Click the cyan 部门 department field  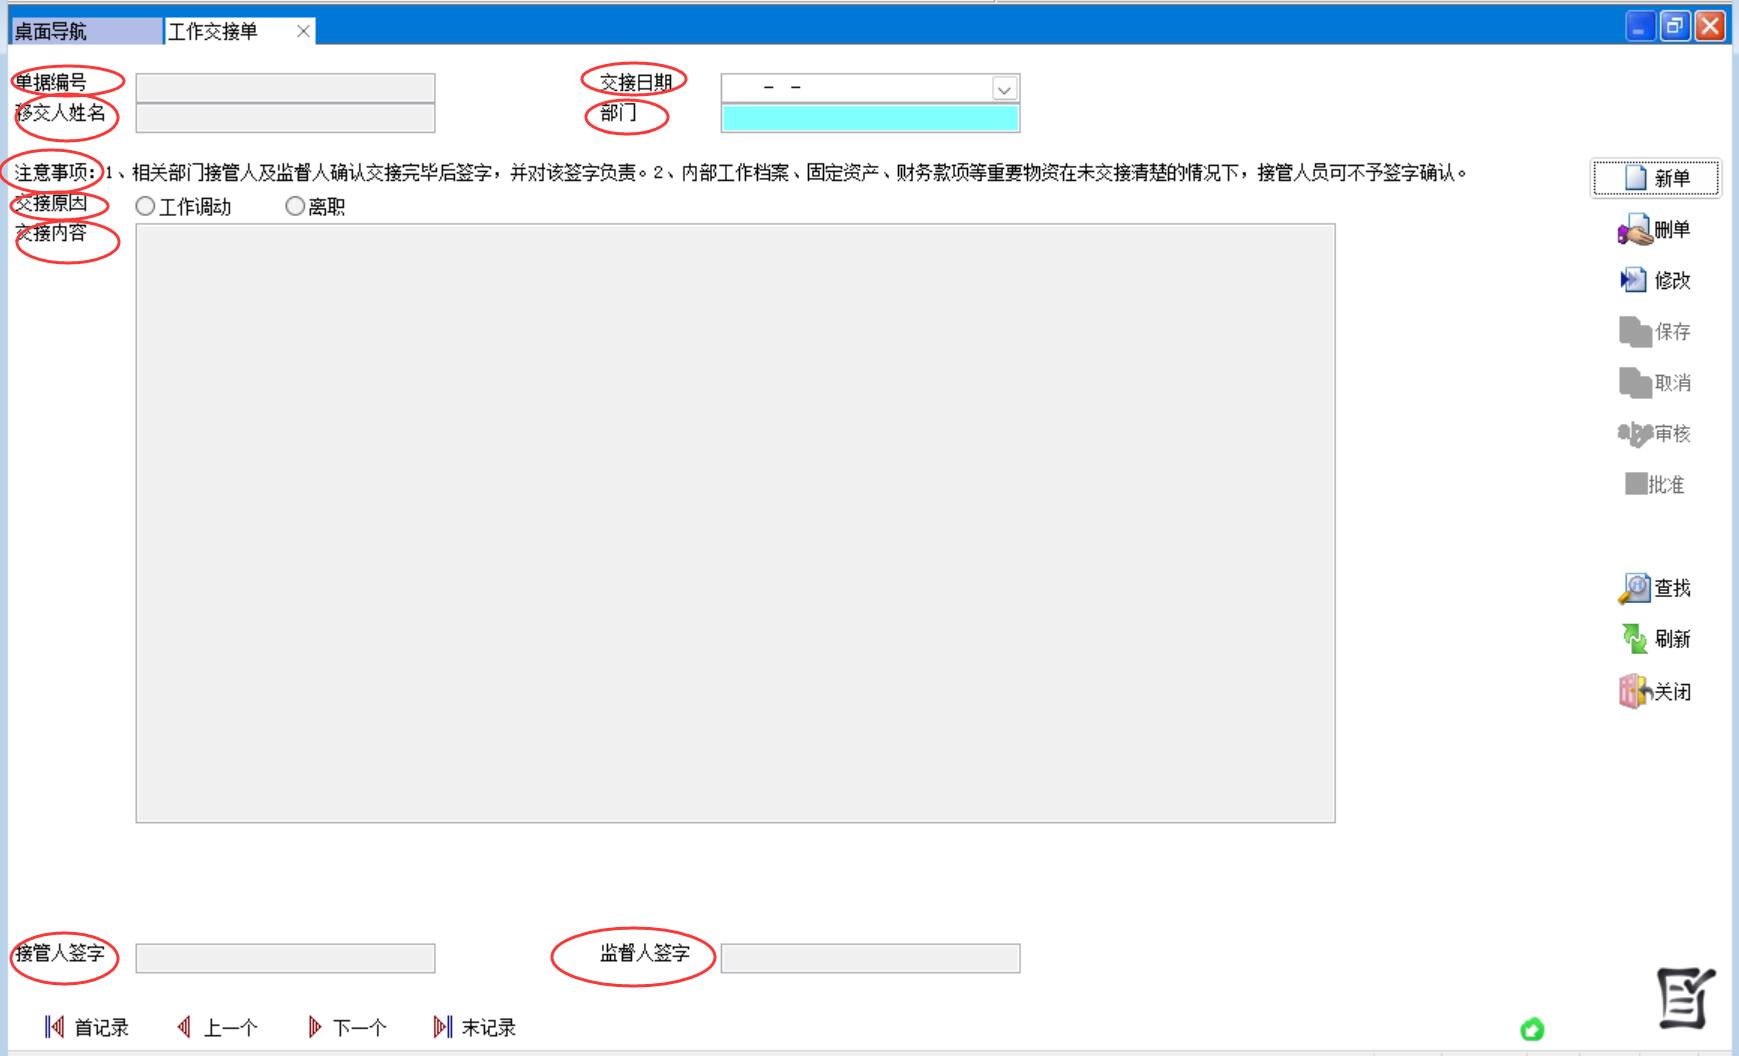pos(869,119)
